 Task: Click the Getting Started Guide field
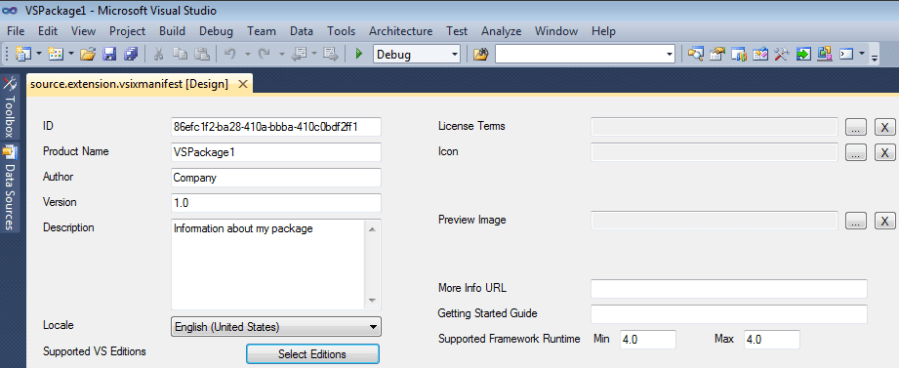click(x=729, y=314)
